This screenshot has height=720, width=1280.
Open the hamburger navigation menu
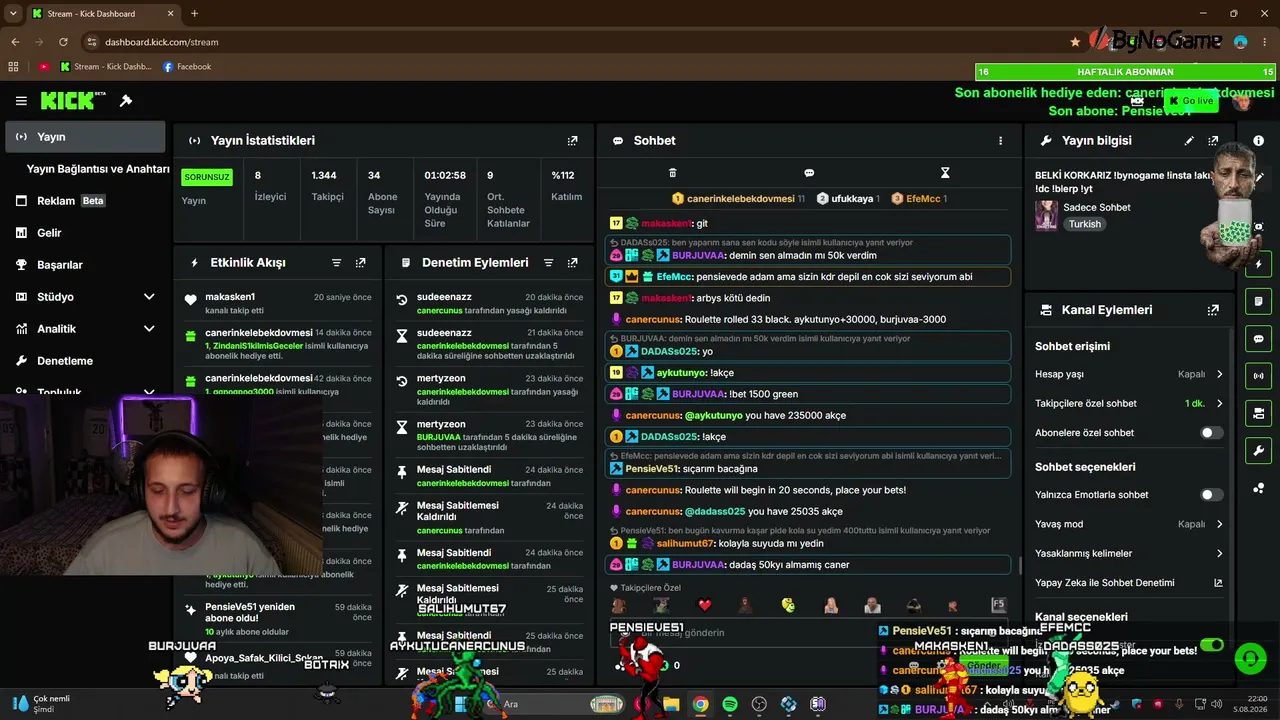21,101
